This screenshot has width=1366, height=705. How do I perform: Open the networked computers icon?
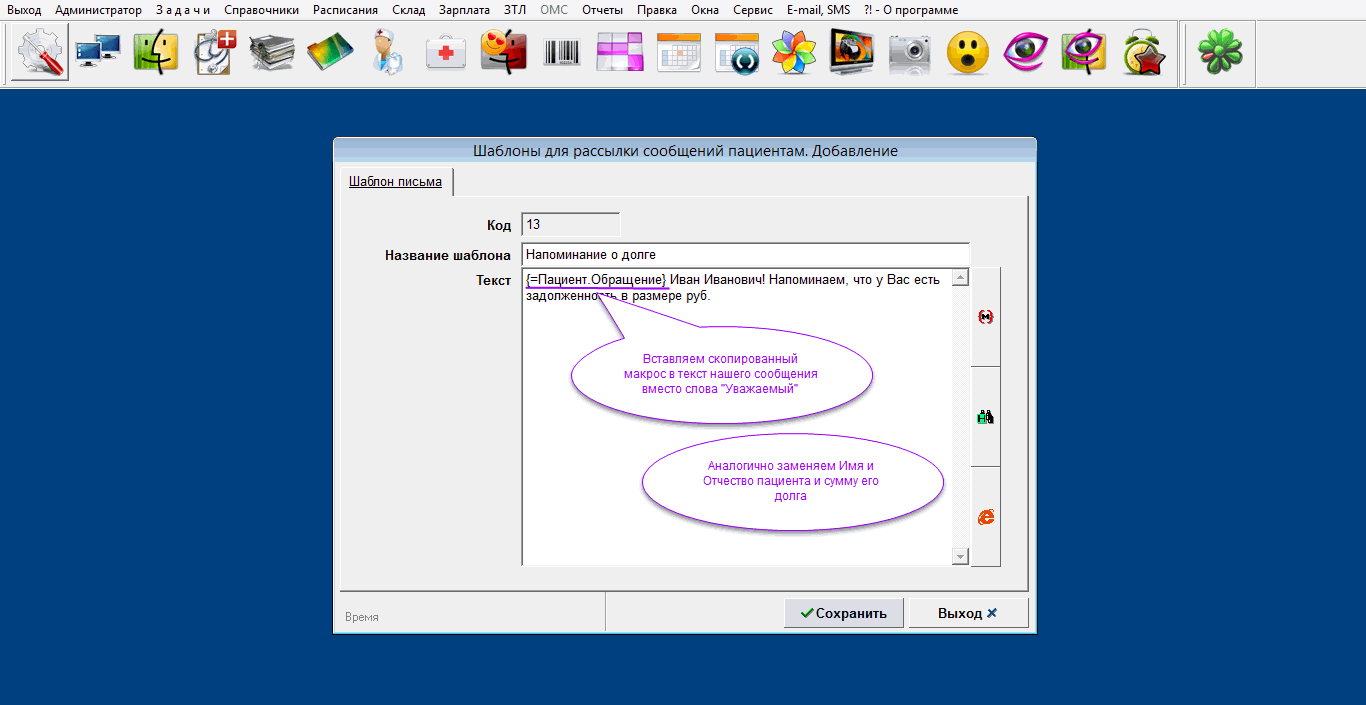pyautogui.click(x=98, y=52)
